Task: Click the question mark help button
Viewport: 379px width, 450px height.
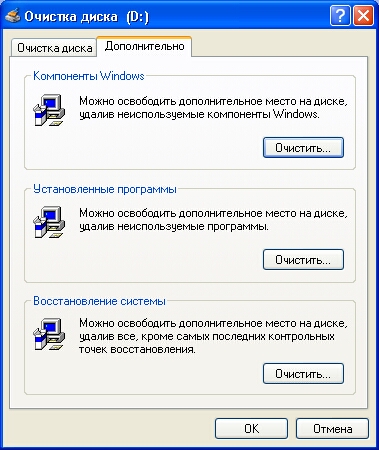Action: coord(340,16)
